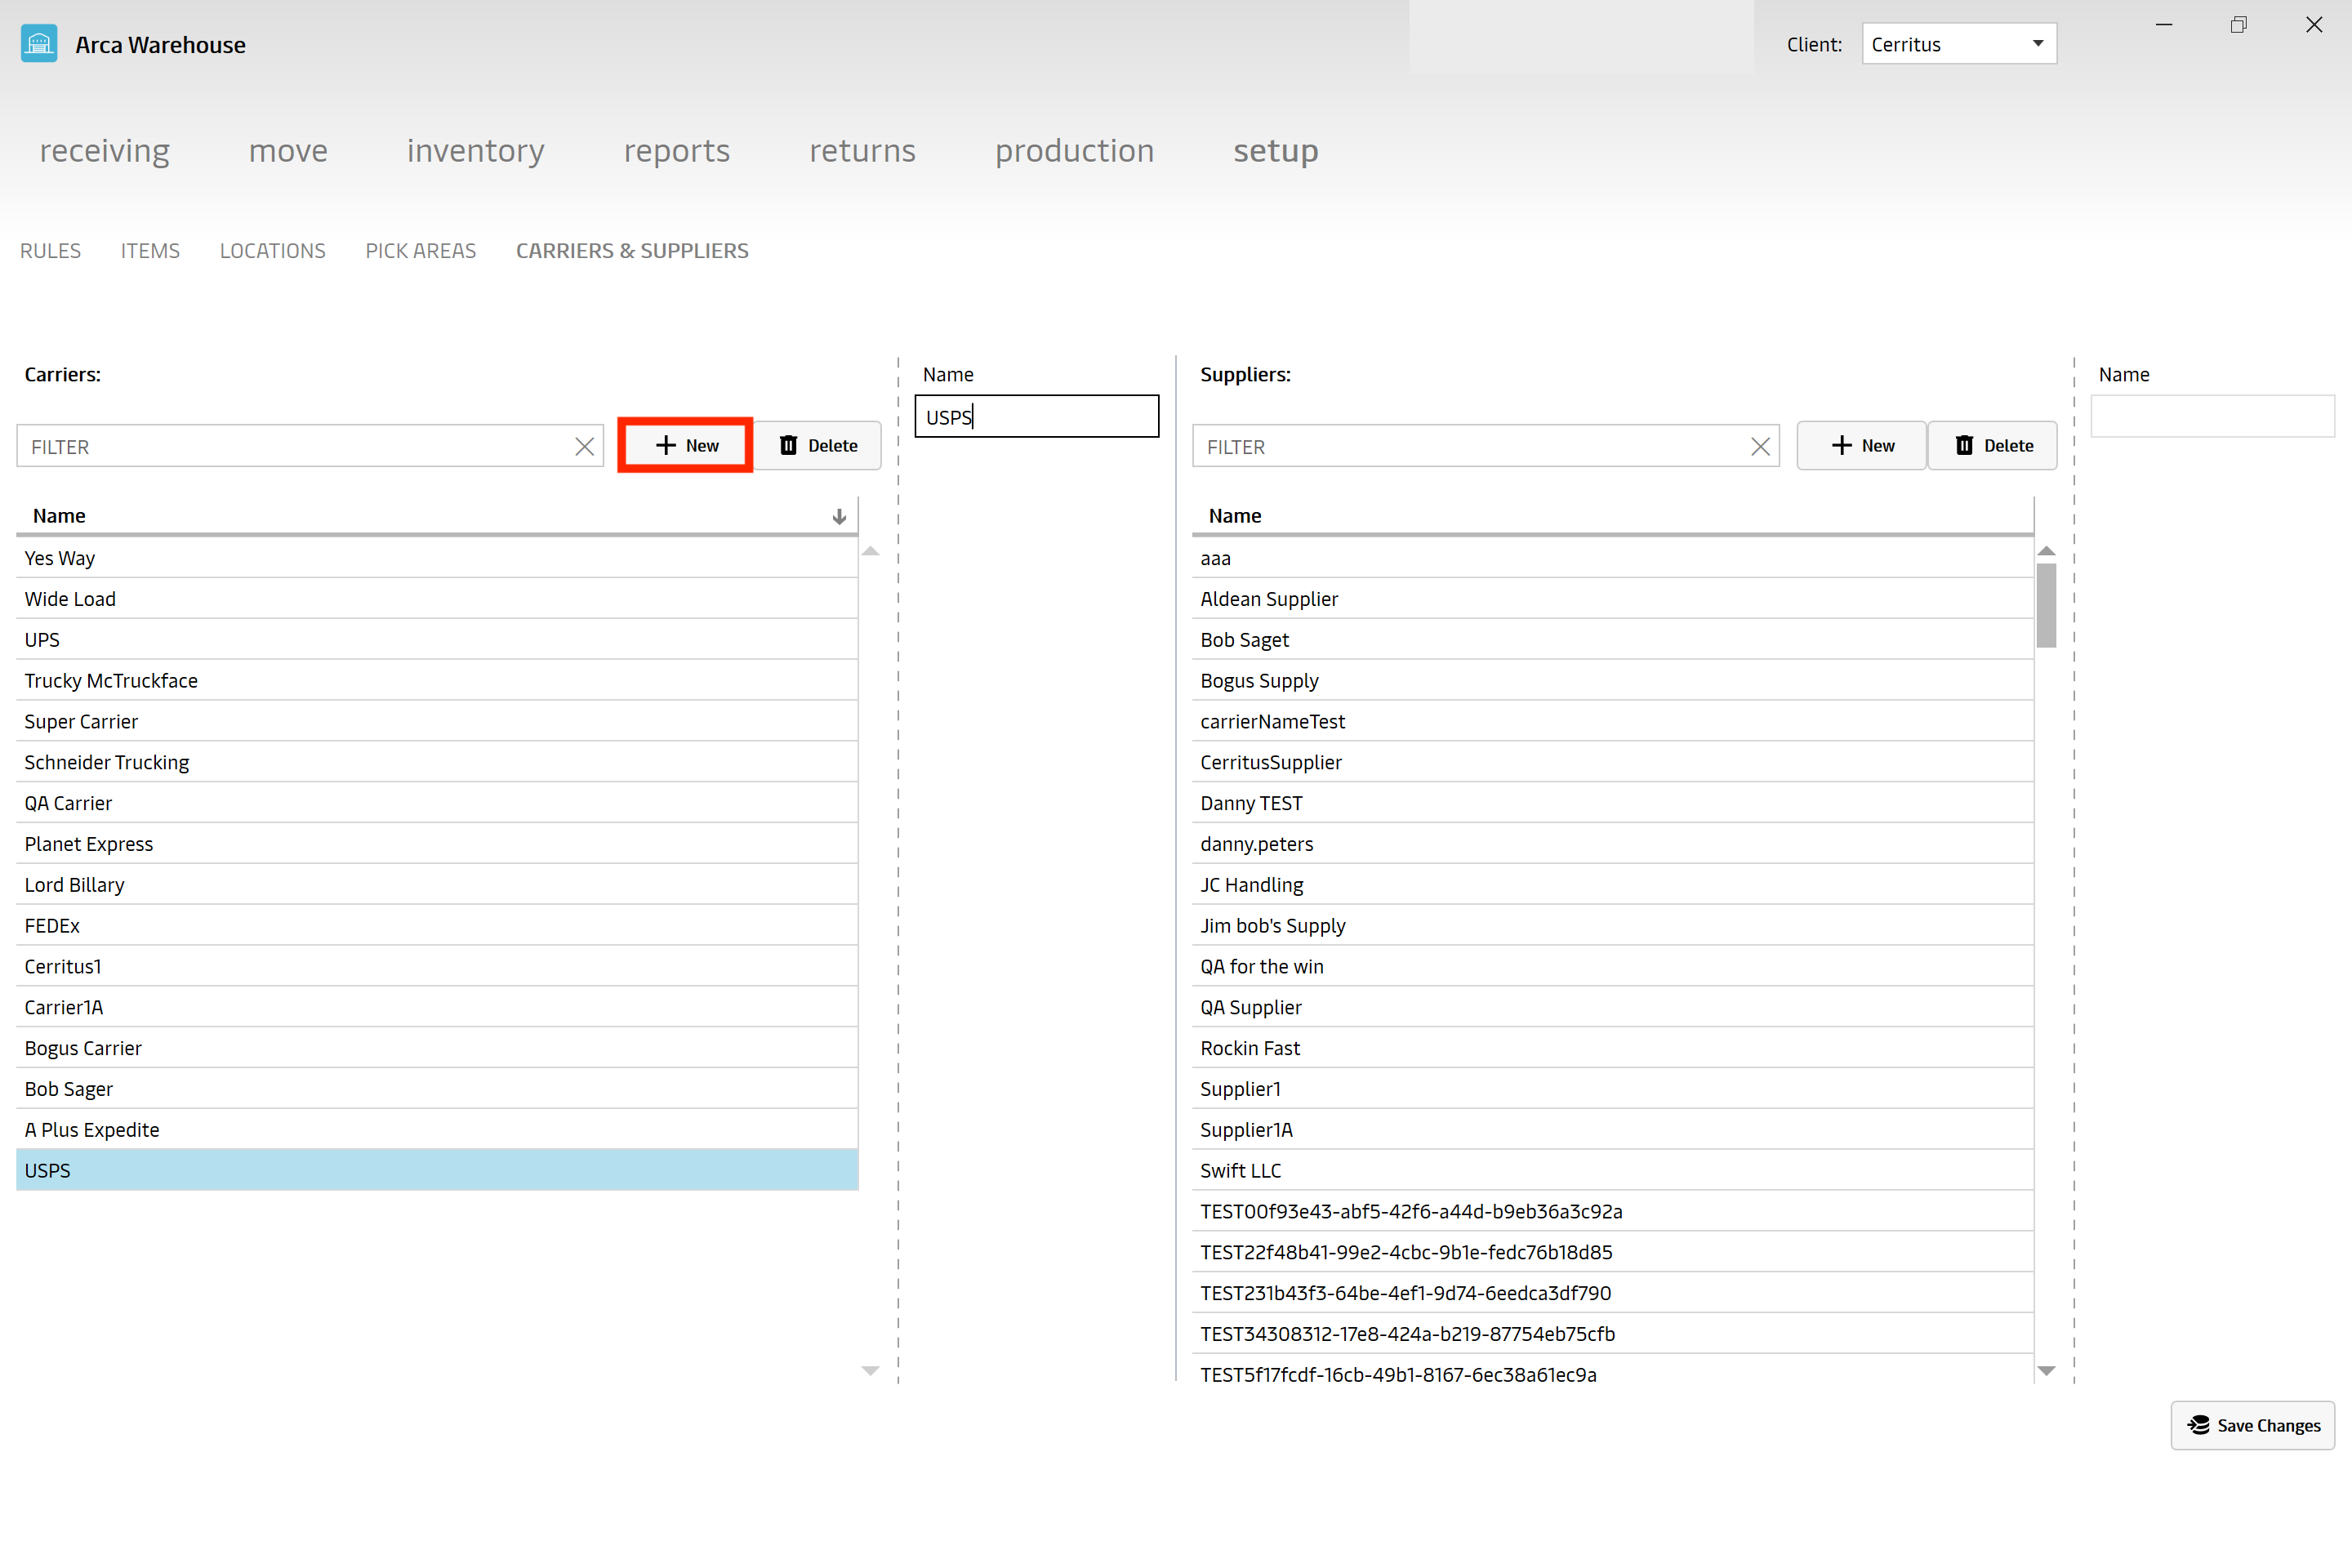Viewport: 2352px width, 1568px height.
Task: Select the highlighted USPS carrier row
Action: click(x=437, y=1171)
